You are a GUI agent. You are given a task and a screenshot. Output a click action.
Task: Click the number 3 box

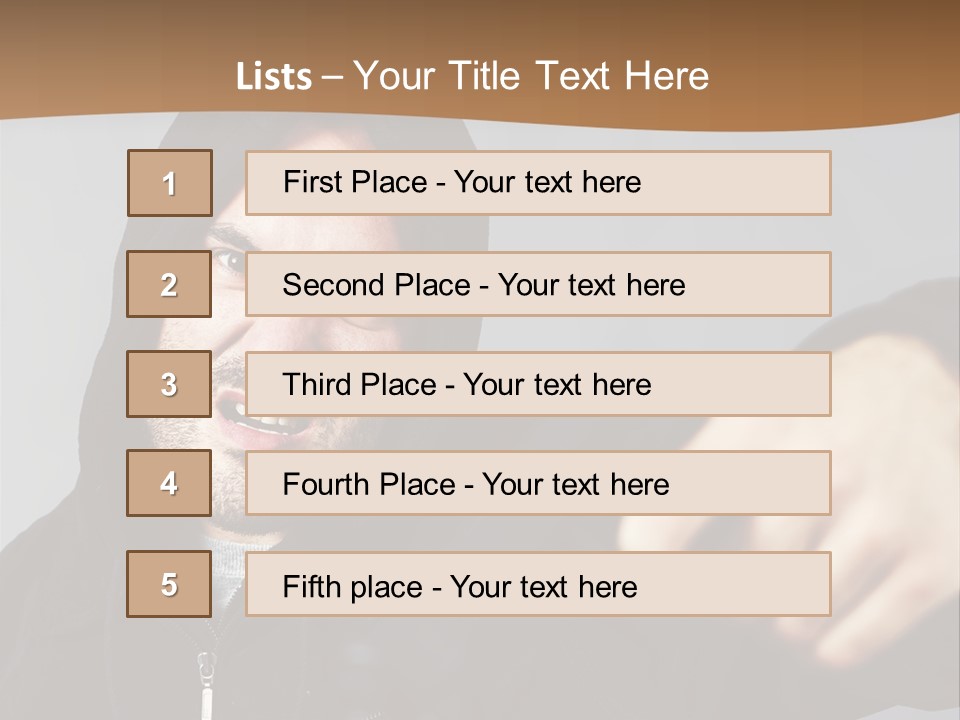point(170,384)
